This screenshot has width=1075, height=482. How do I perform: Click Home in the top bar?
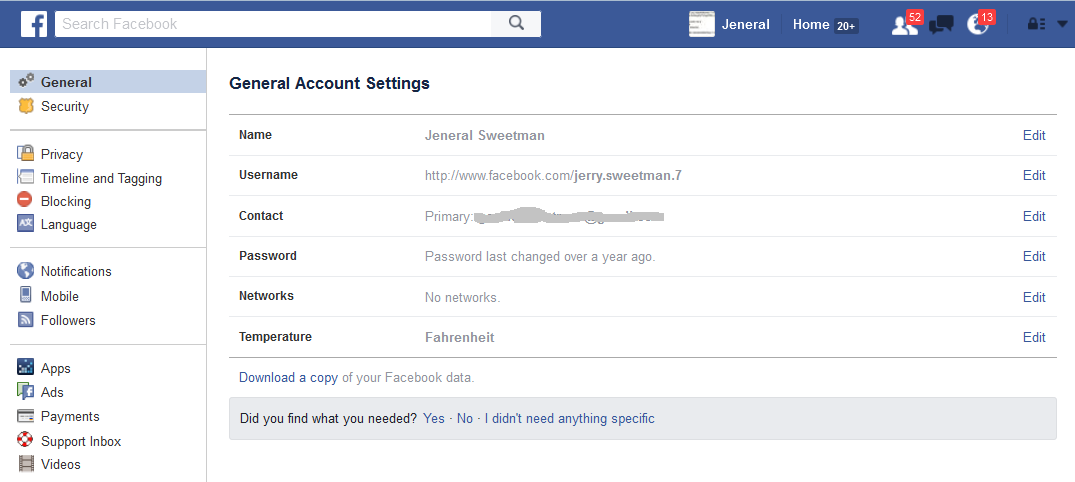click(x=811, y=25)
